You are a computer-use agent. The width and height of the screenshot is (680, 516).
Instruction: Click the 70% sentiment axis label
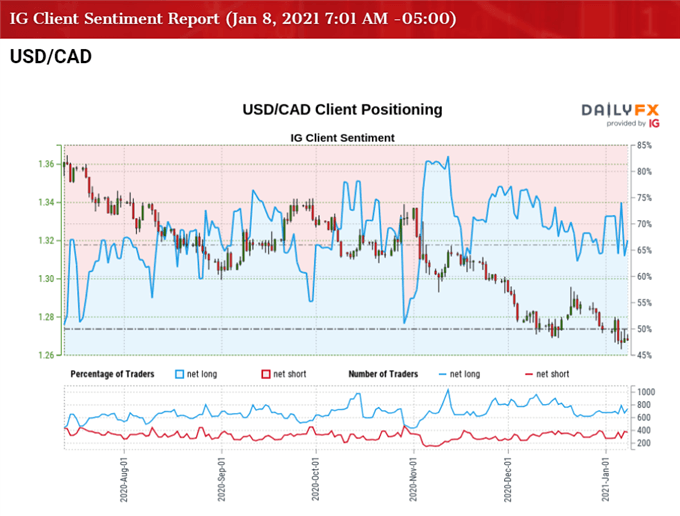[x=644, y=224]
